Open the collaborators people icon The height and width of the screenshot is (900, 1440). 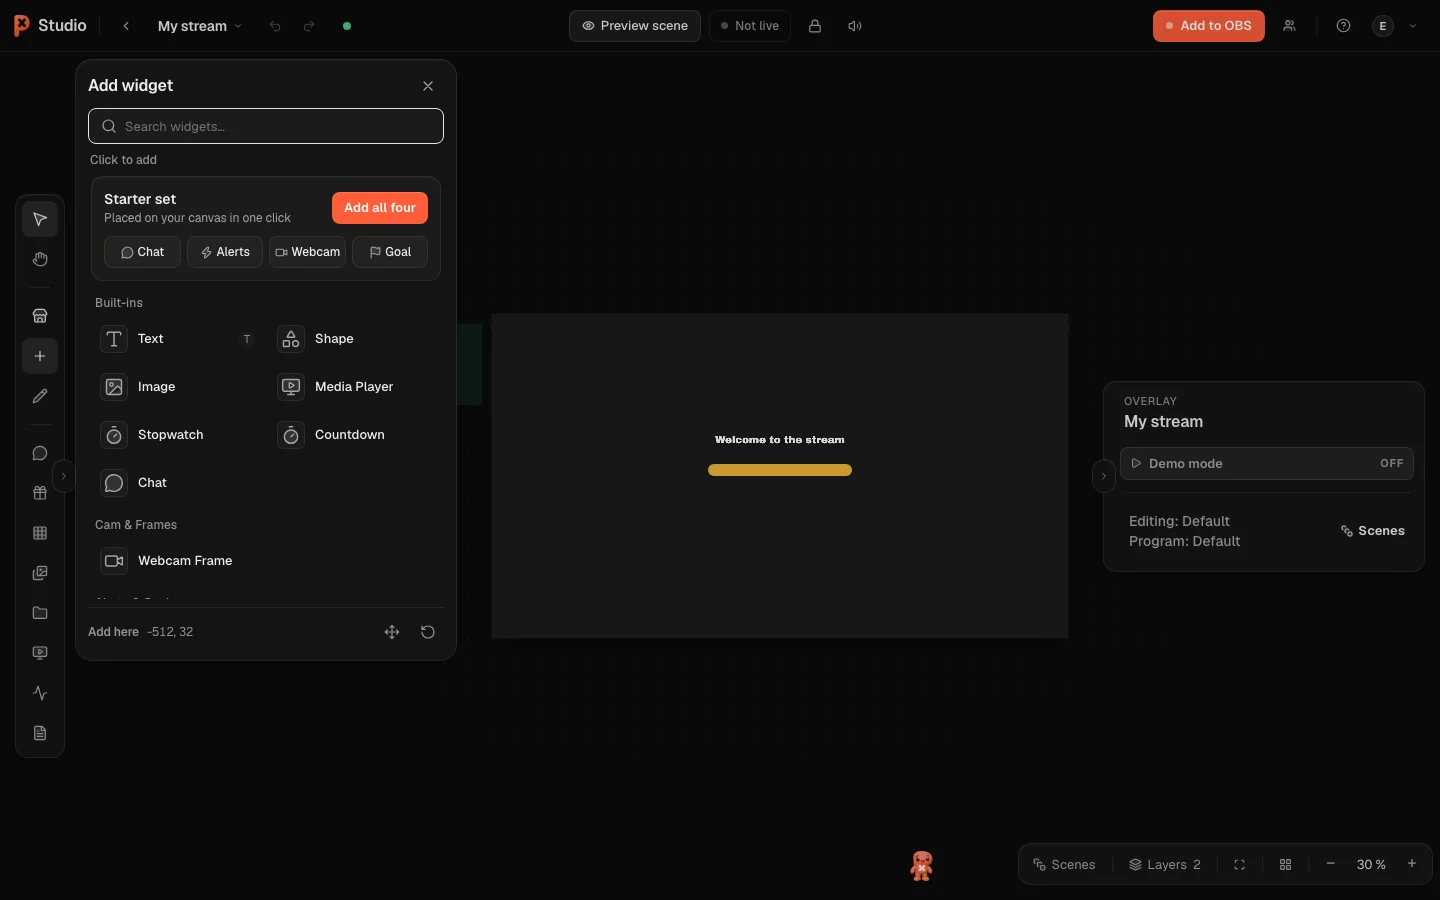point(1289,26)
